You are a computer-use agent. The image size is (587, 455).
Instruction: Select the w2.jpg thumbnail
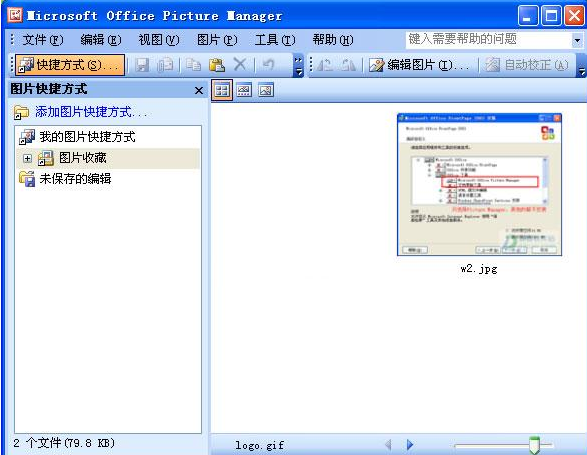click(479, 185)
